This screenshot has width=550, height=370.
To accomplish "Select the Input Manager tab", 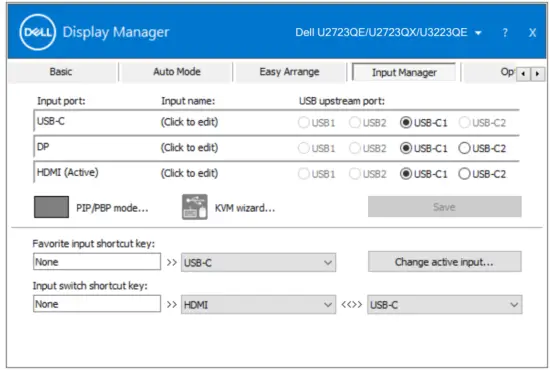I will (x=404, y=72).
